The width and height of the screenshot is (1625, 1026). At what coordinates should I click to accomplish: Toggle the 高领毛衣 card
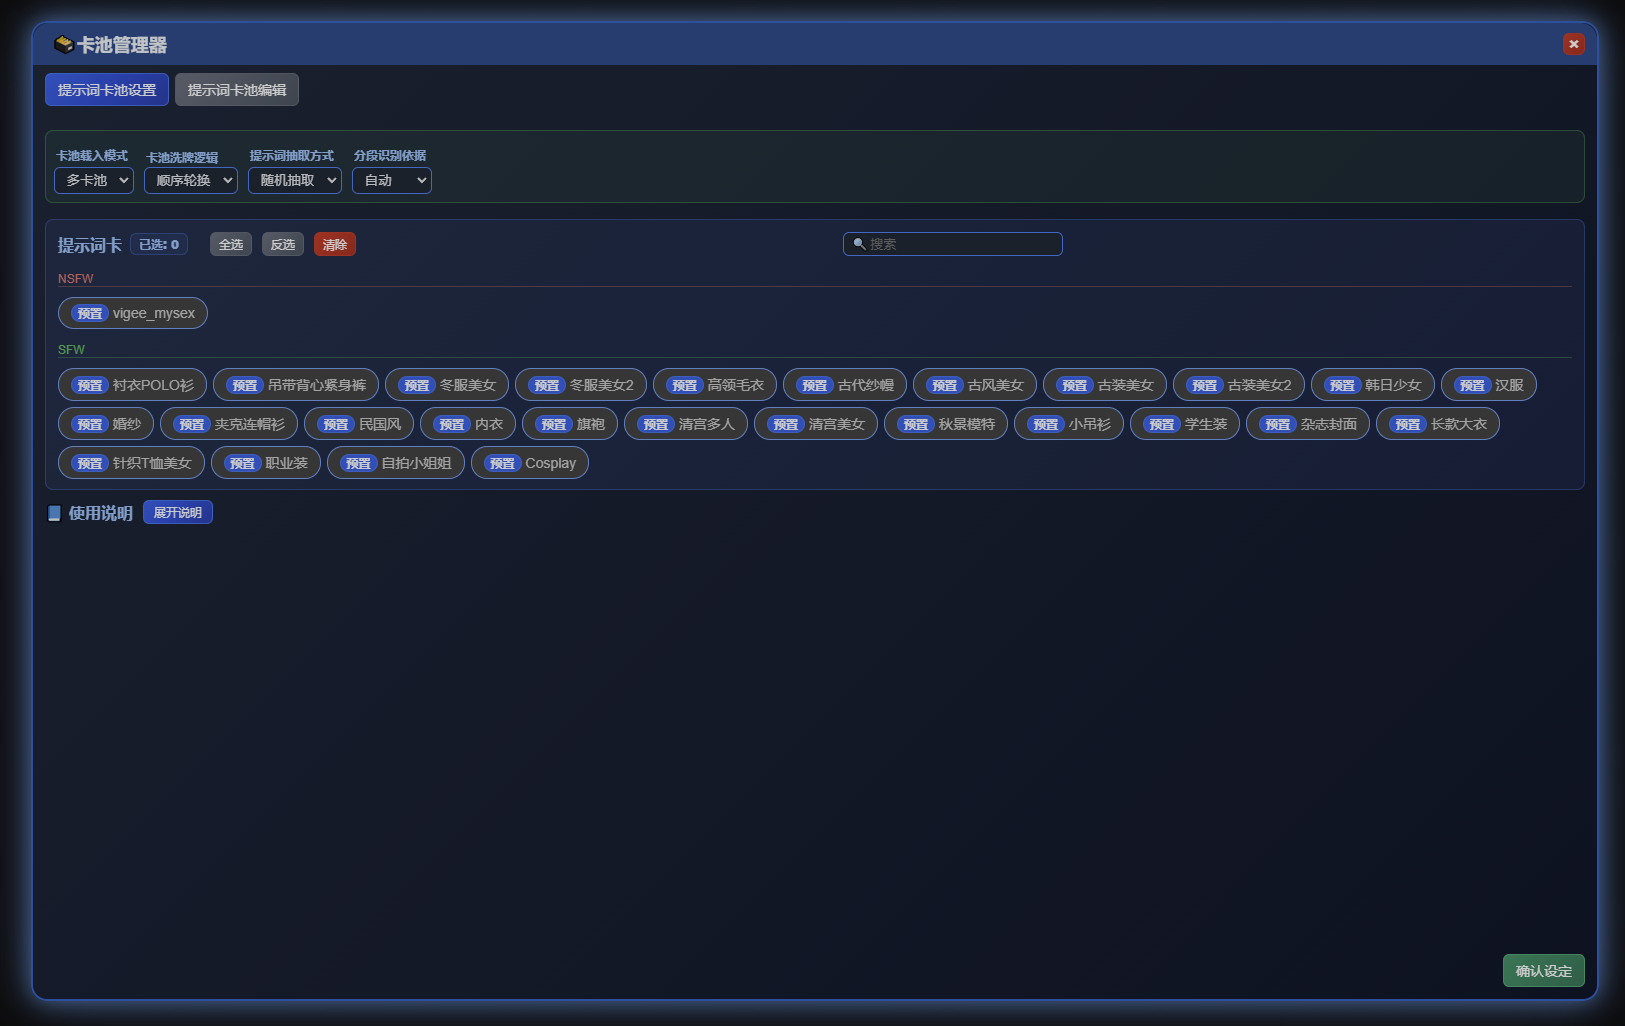tap(715, 385)
